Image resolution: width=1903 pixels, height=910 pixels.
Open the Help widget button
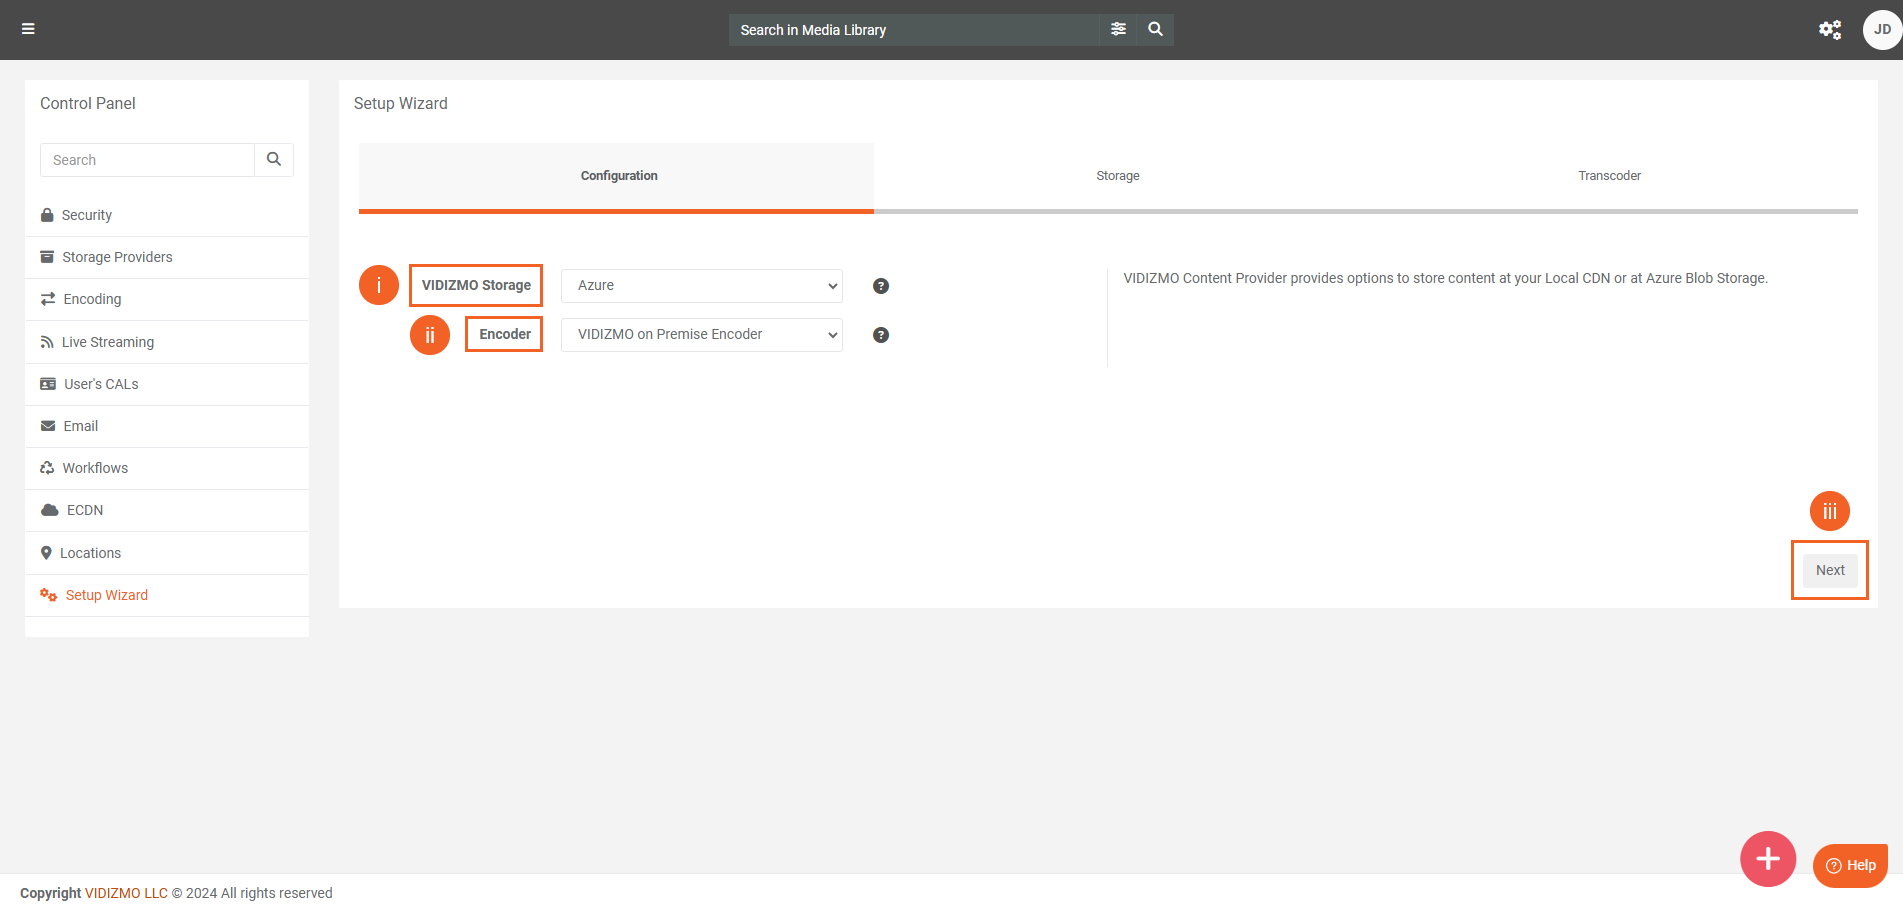[x=1849, y=865]
